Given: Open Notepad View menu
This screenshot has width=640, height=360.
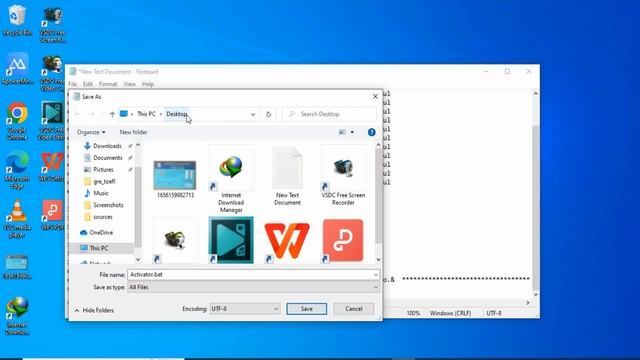Looking at the screenshot, I should 129,84.
